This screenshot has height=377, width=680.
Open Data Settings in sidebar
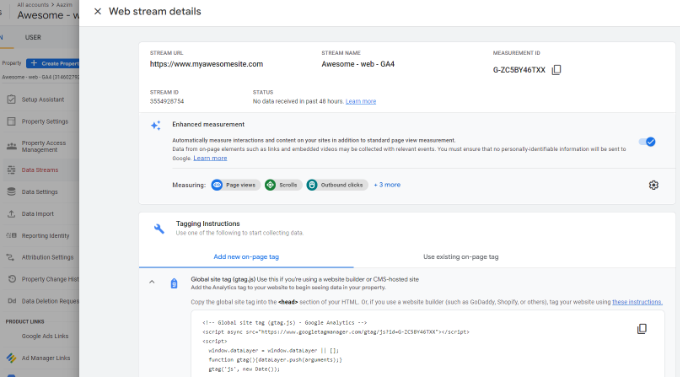point(40,192)
